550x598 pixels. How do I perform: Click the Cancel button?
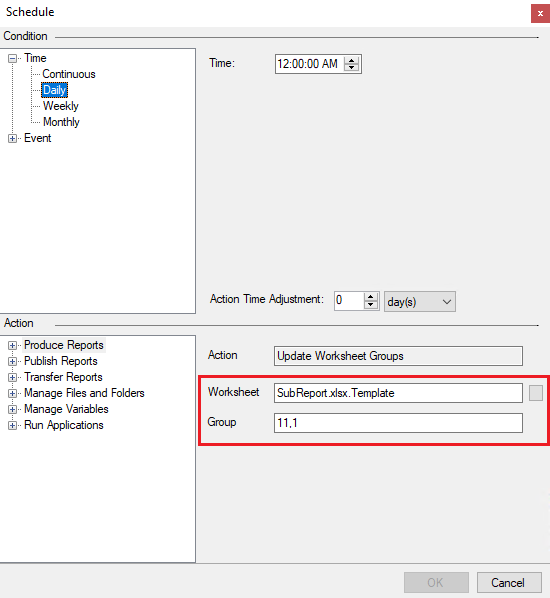pyautogui.click(x=509, y=583)
